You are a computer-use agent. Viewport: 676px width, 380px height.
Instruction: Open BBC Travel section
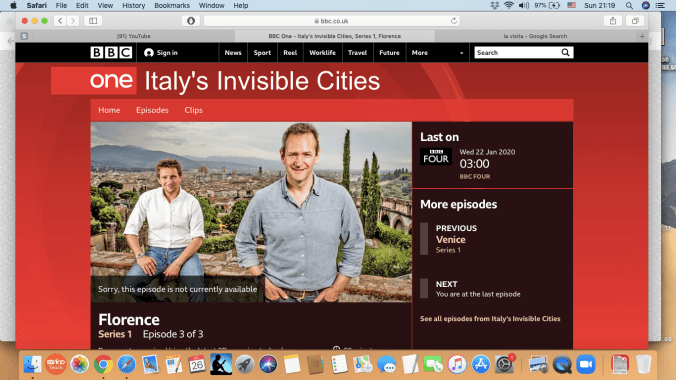click(357, 53)
